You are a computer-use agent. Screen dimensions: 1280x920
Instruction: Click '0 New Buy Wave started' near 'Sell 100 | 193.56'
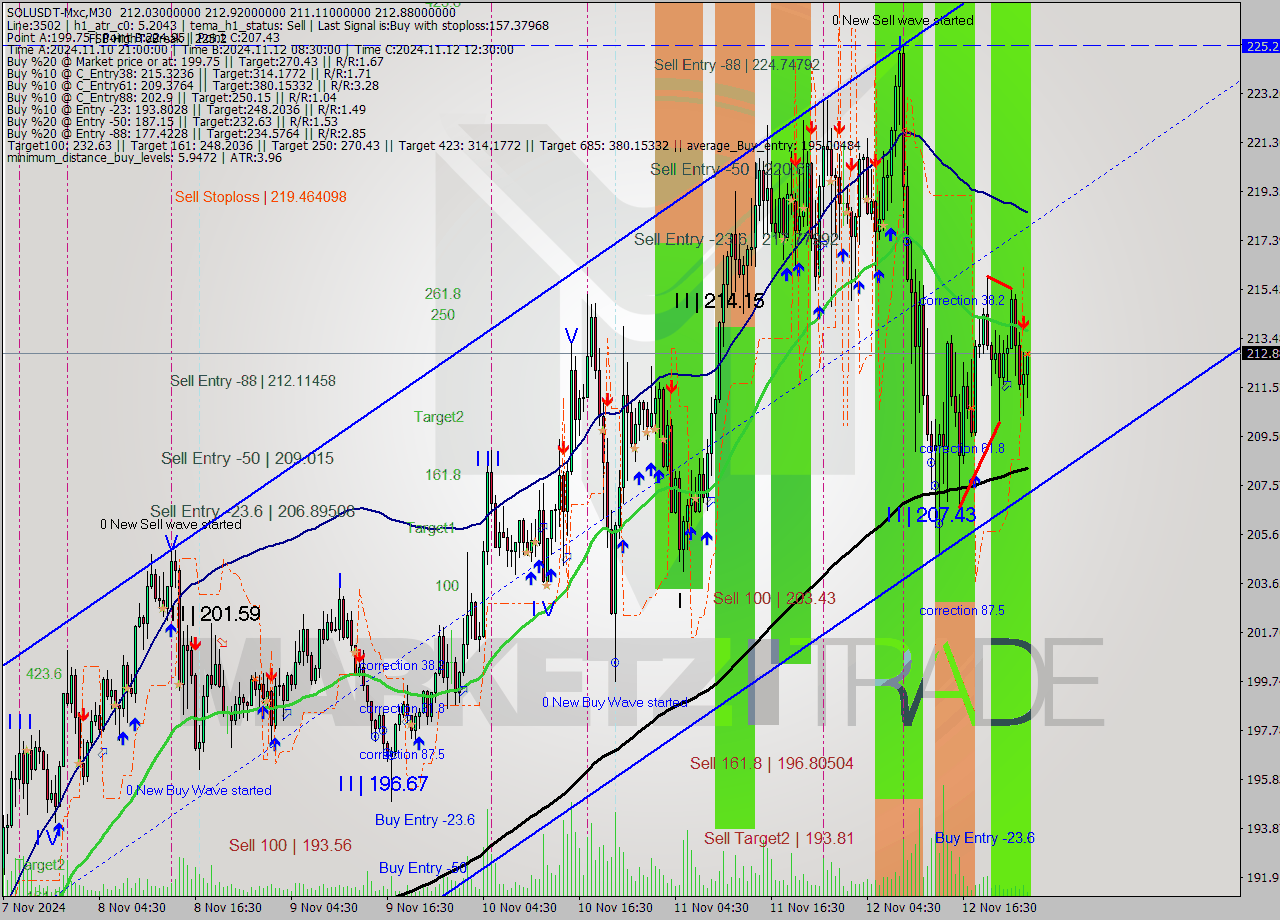pos(198,790)
